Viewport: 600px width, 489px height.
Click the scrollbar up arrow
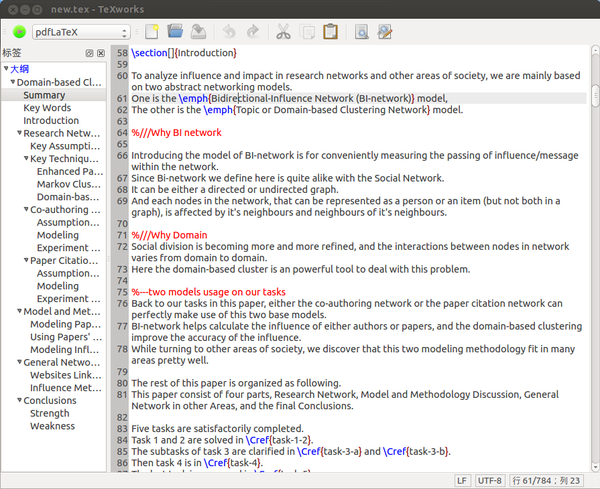click(595, 51)
